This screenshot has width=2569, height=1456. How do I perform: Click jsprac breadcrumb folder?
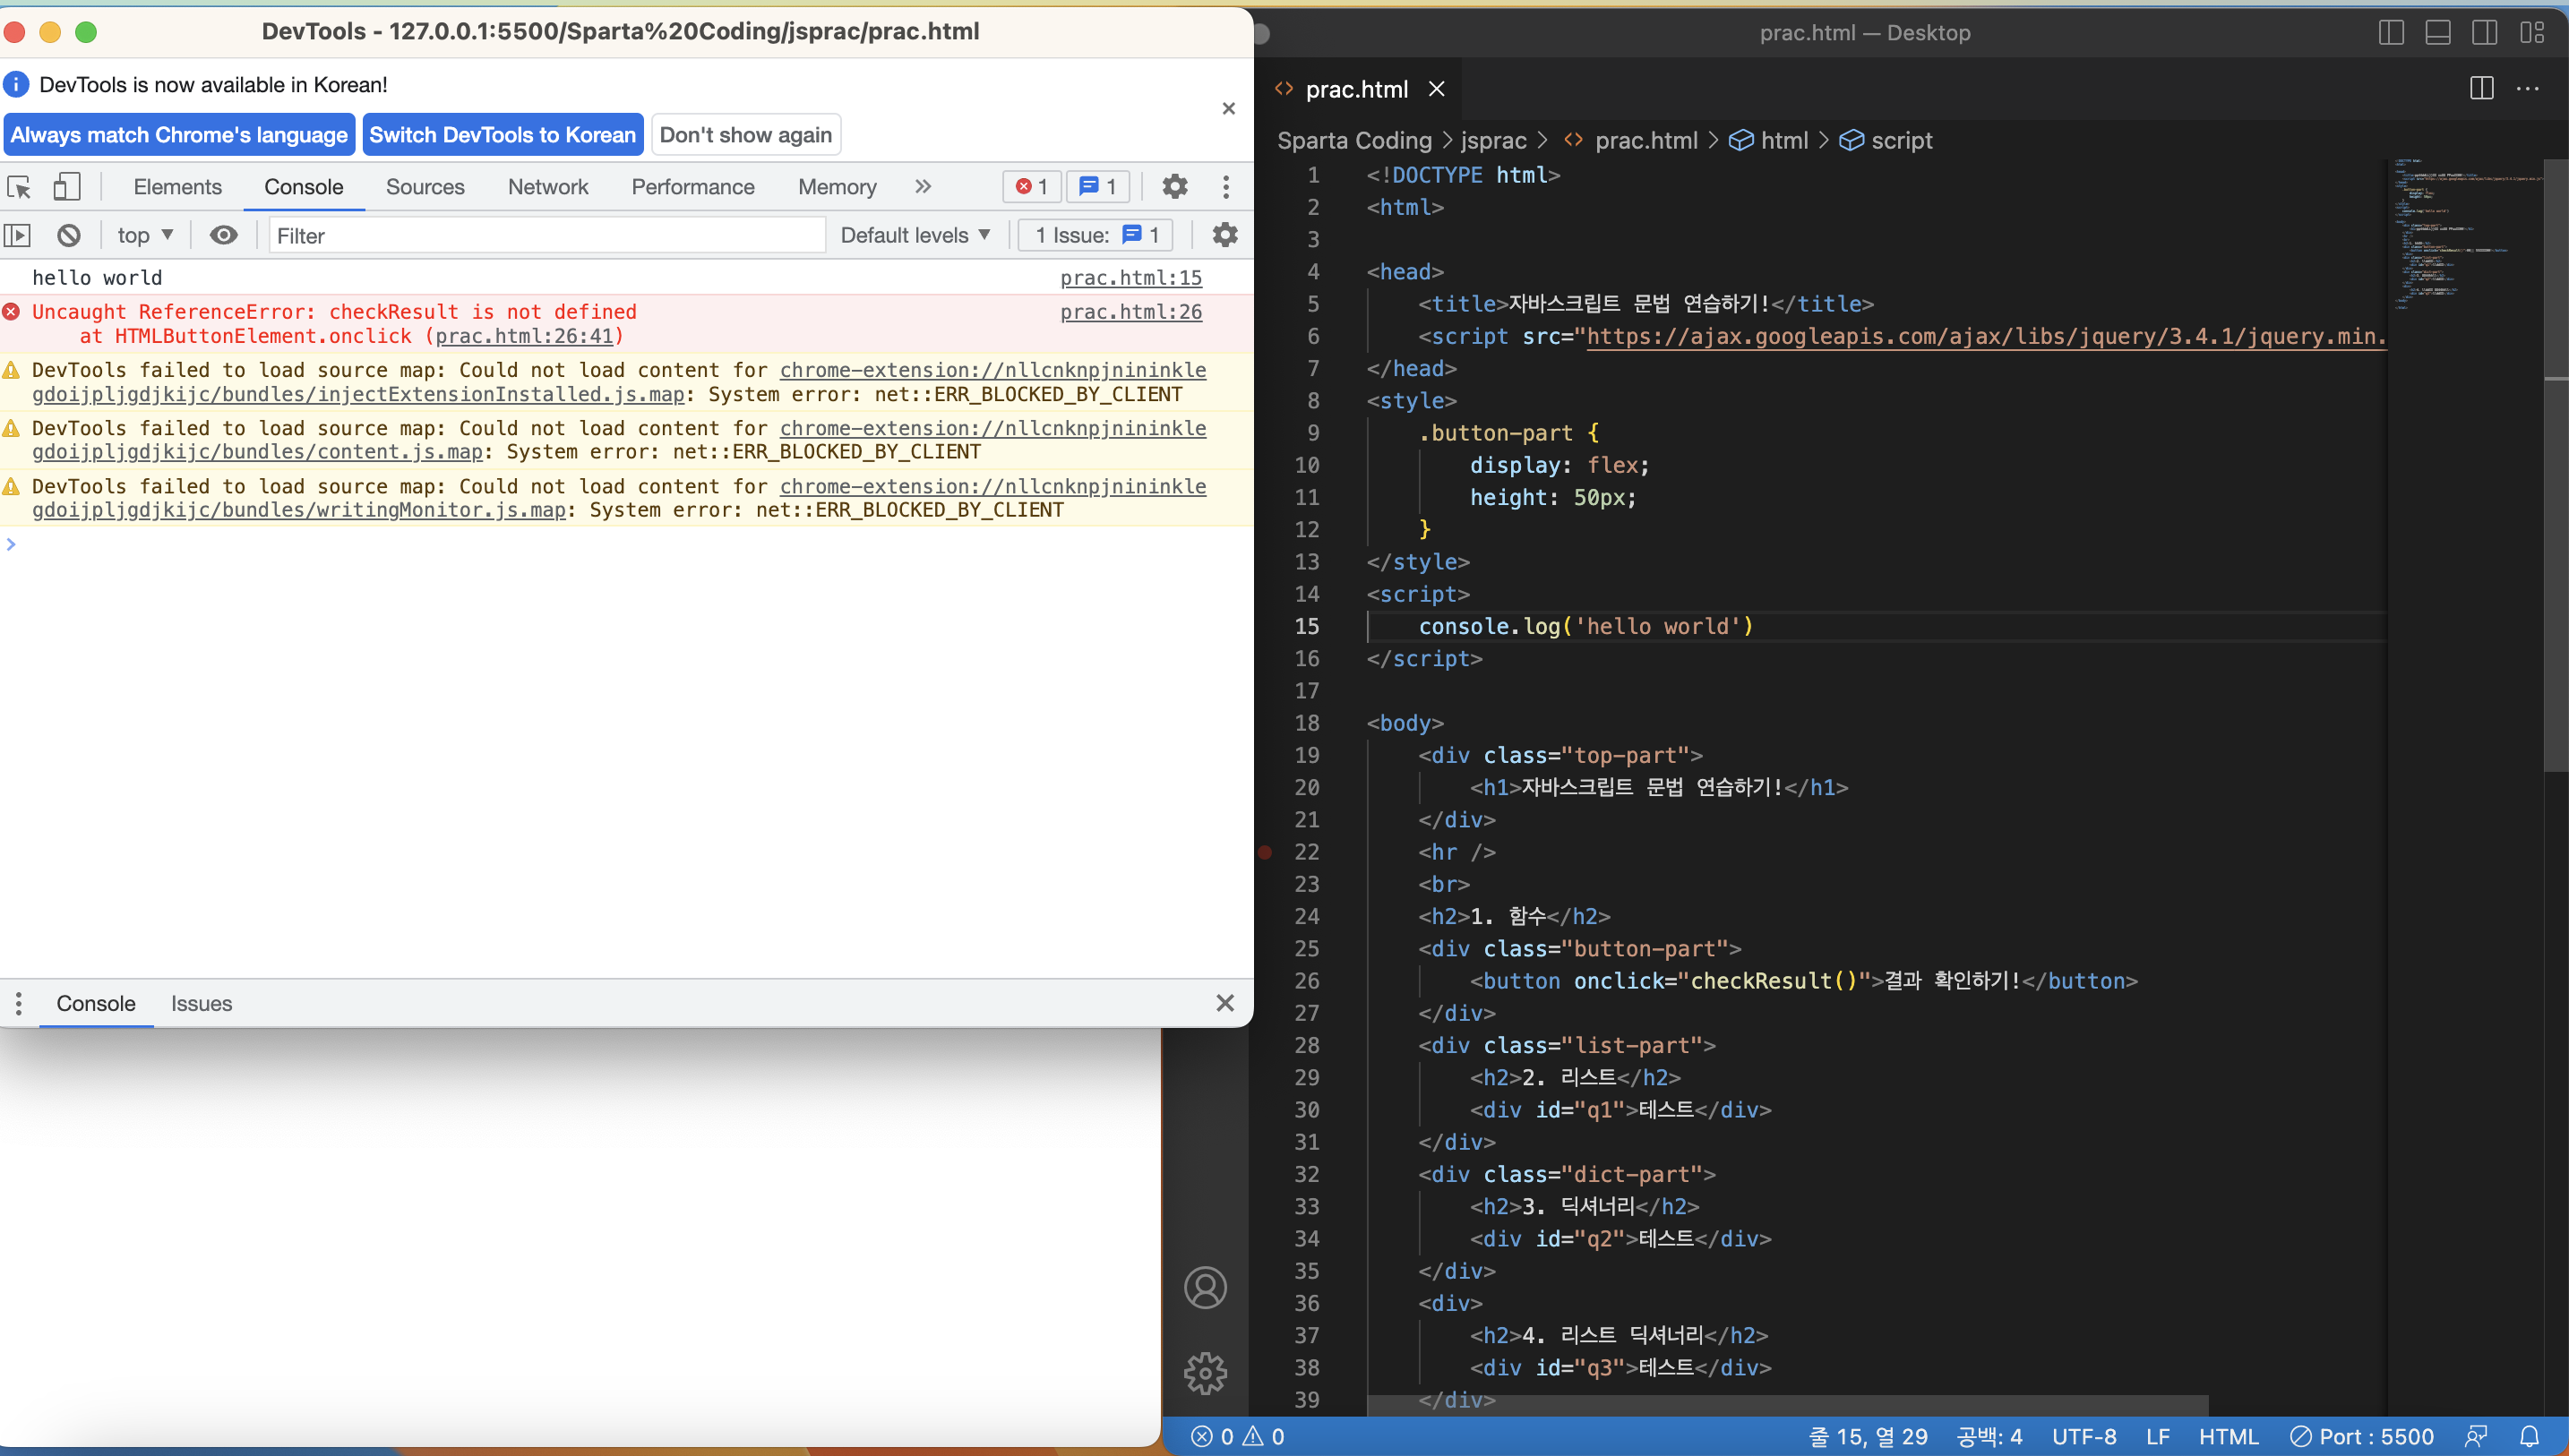[1493, 141]
